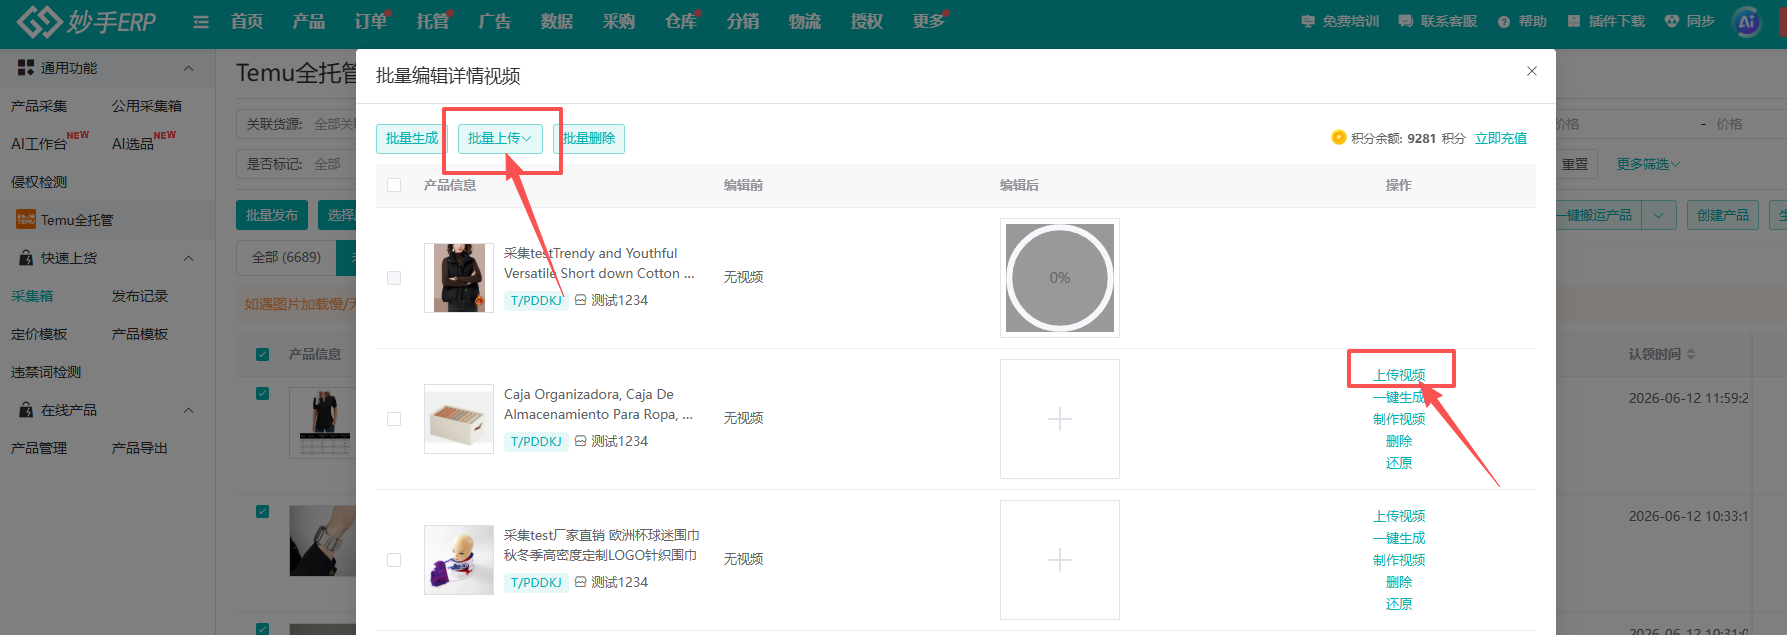Image resolution: width=1787 pixels, height=635 pixels.
Task: Click the 0% video progress circle
Action: coord(1060,278)
